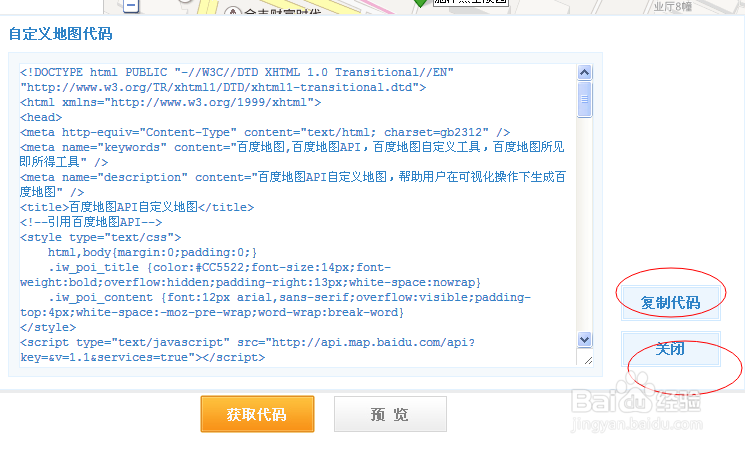Click the "key=&v=1.1&services=true" line
The width and height of the screenshot is (745, 450).
click(x=143, y=357)
